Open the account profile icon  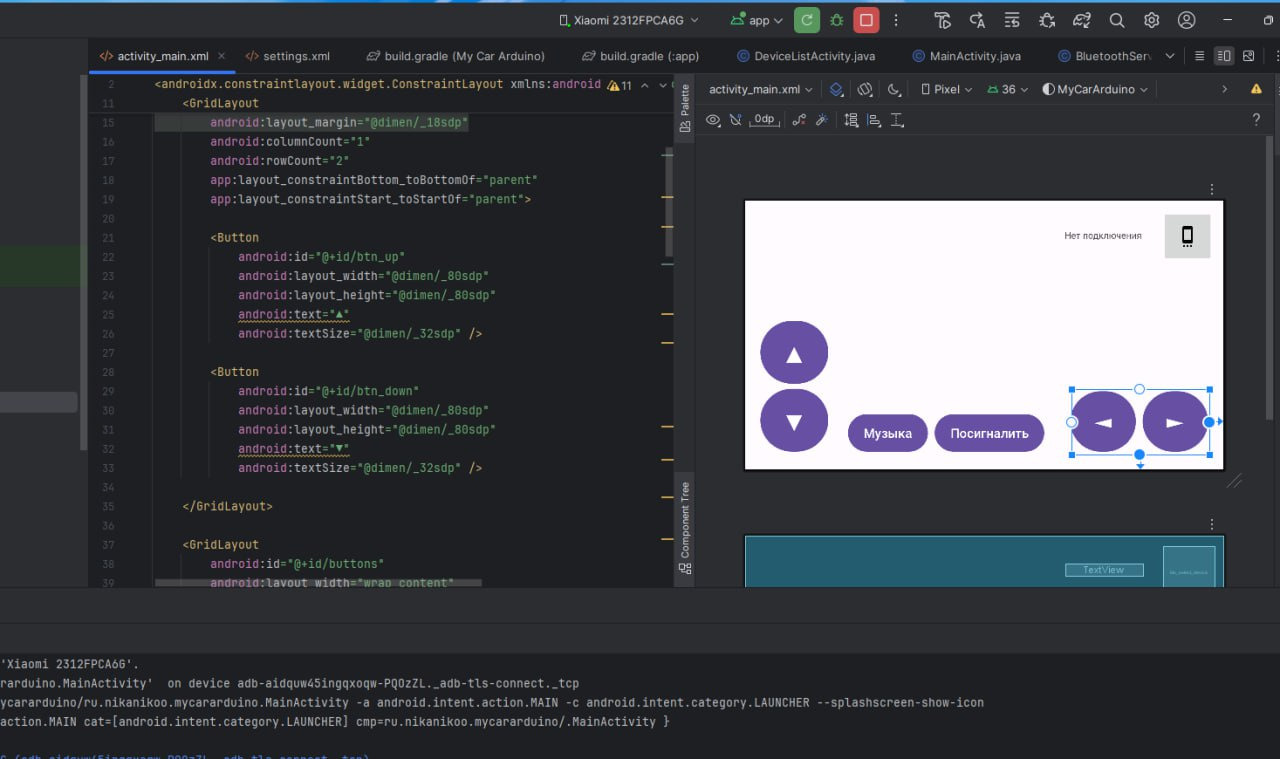(1186, 20)
